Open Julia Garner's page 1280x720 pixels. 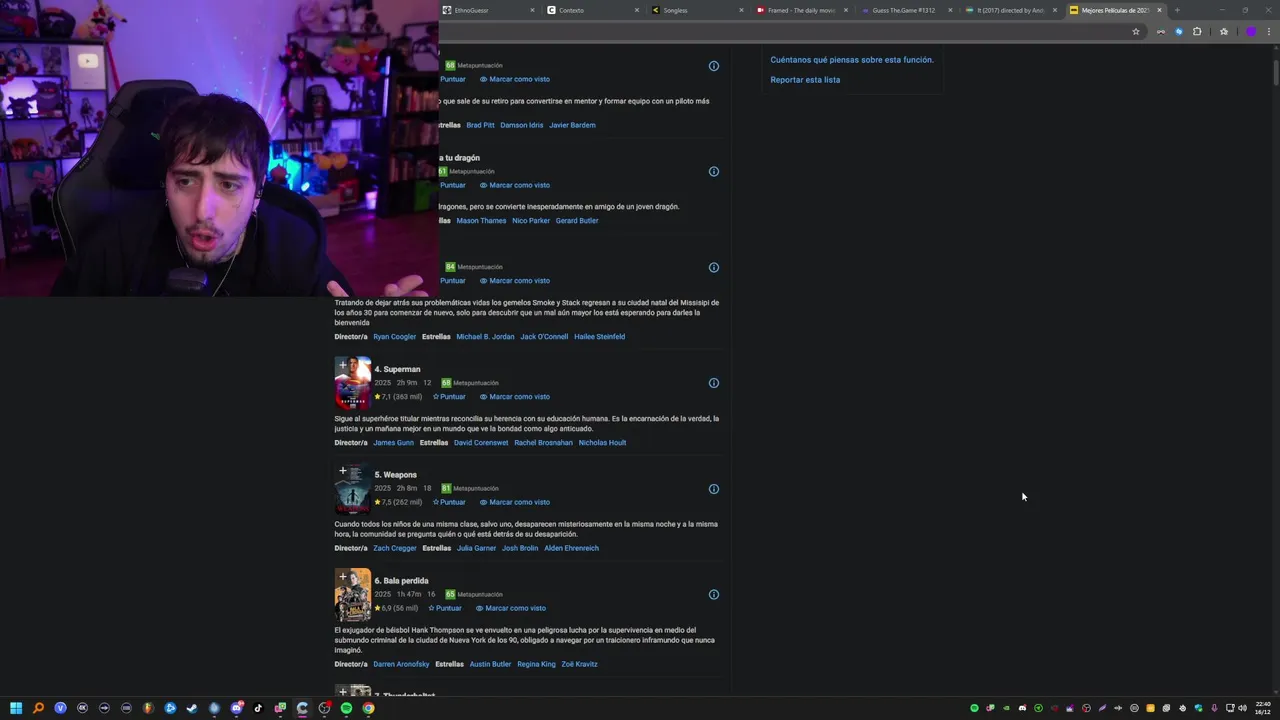coord(476,548)
